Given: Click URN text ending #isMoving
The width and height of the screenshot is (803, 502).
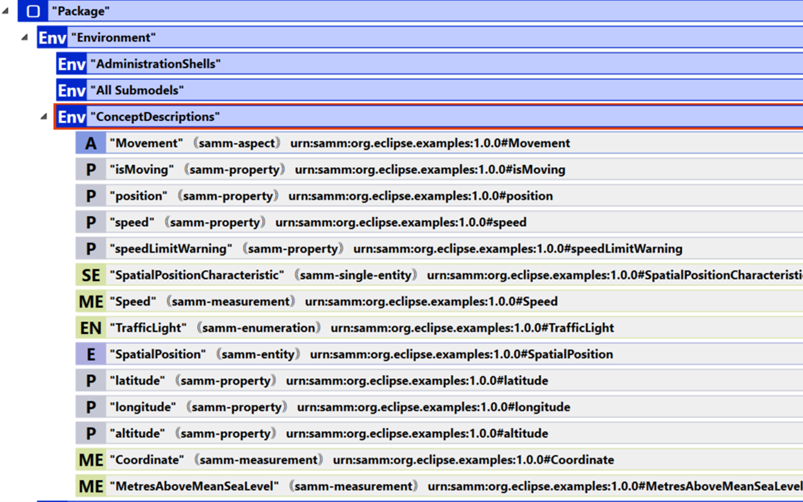Looking at the screenshot, I should tap(430, 170).
